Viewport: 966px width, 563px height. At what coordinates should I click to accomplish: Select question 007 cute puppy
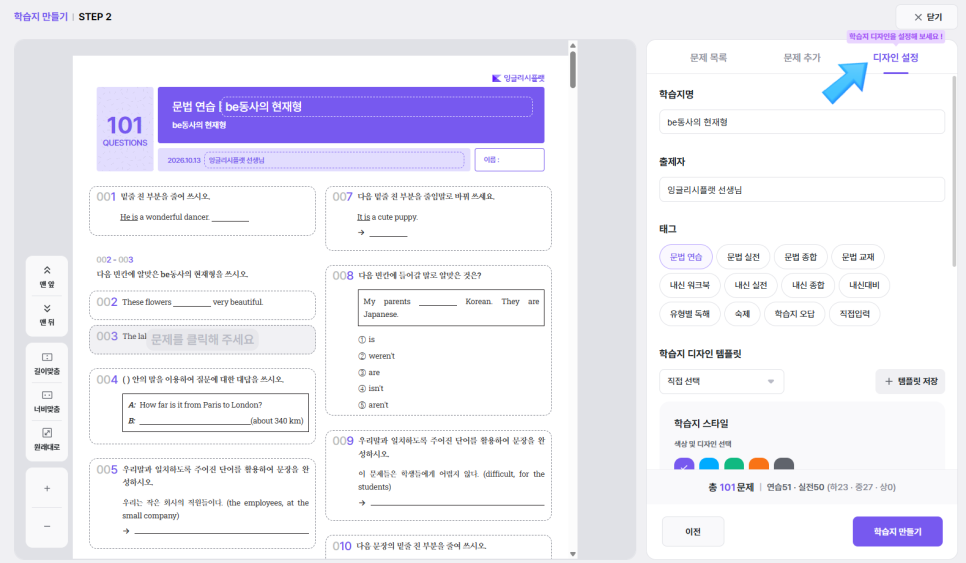(x=438, y=218)
